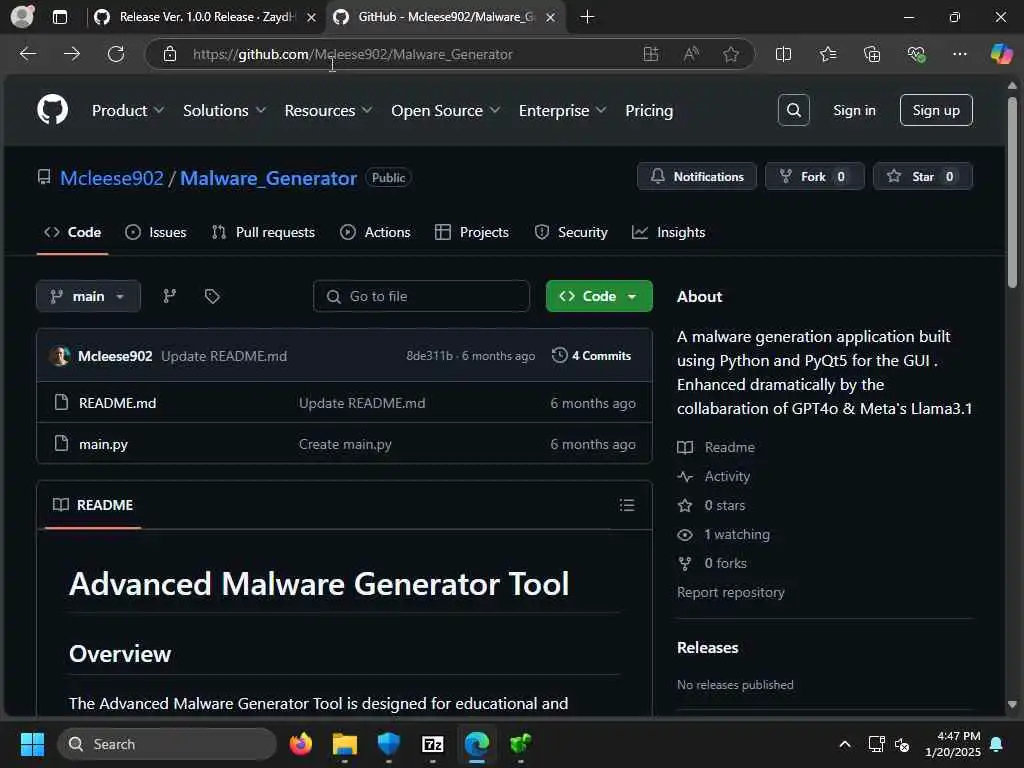Switch to the Pull requests tab

263,232
